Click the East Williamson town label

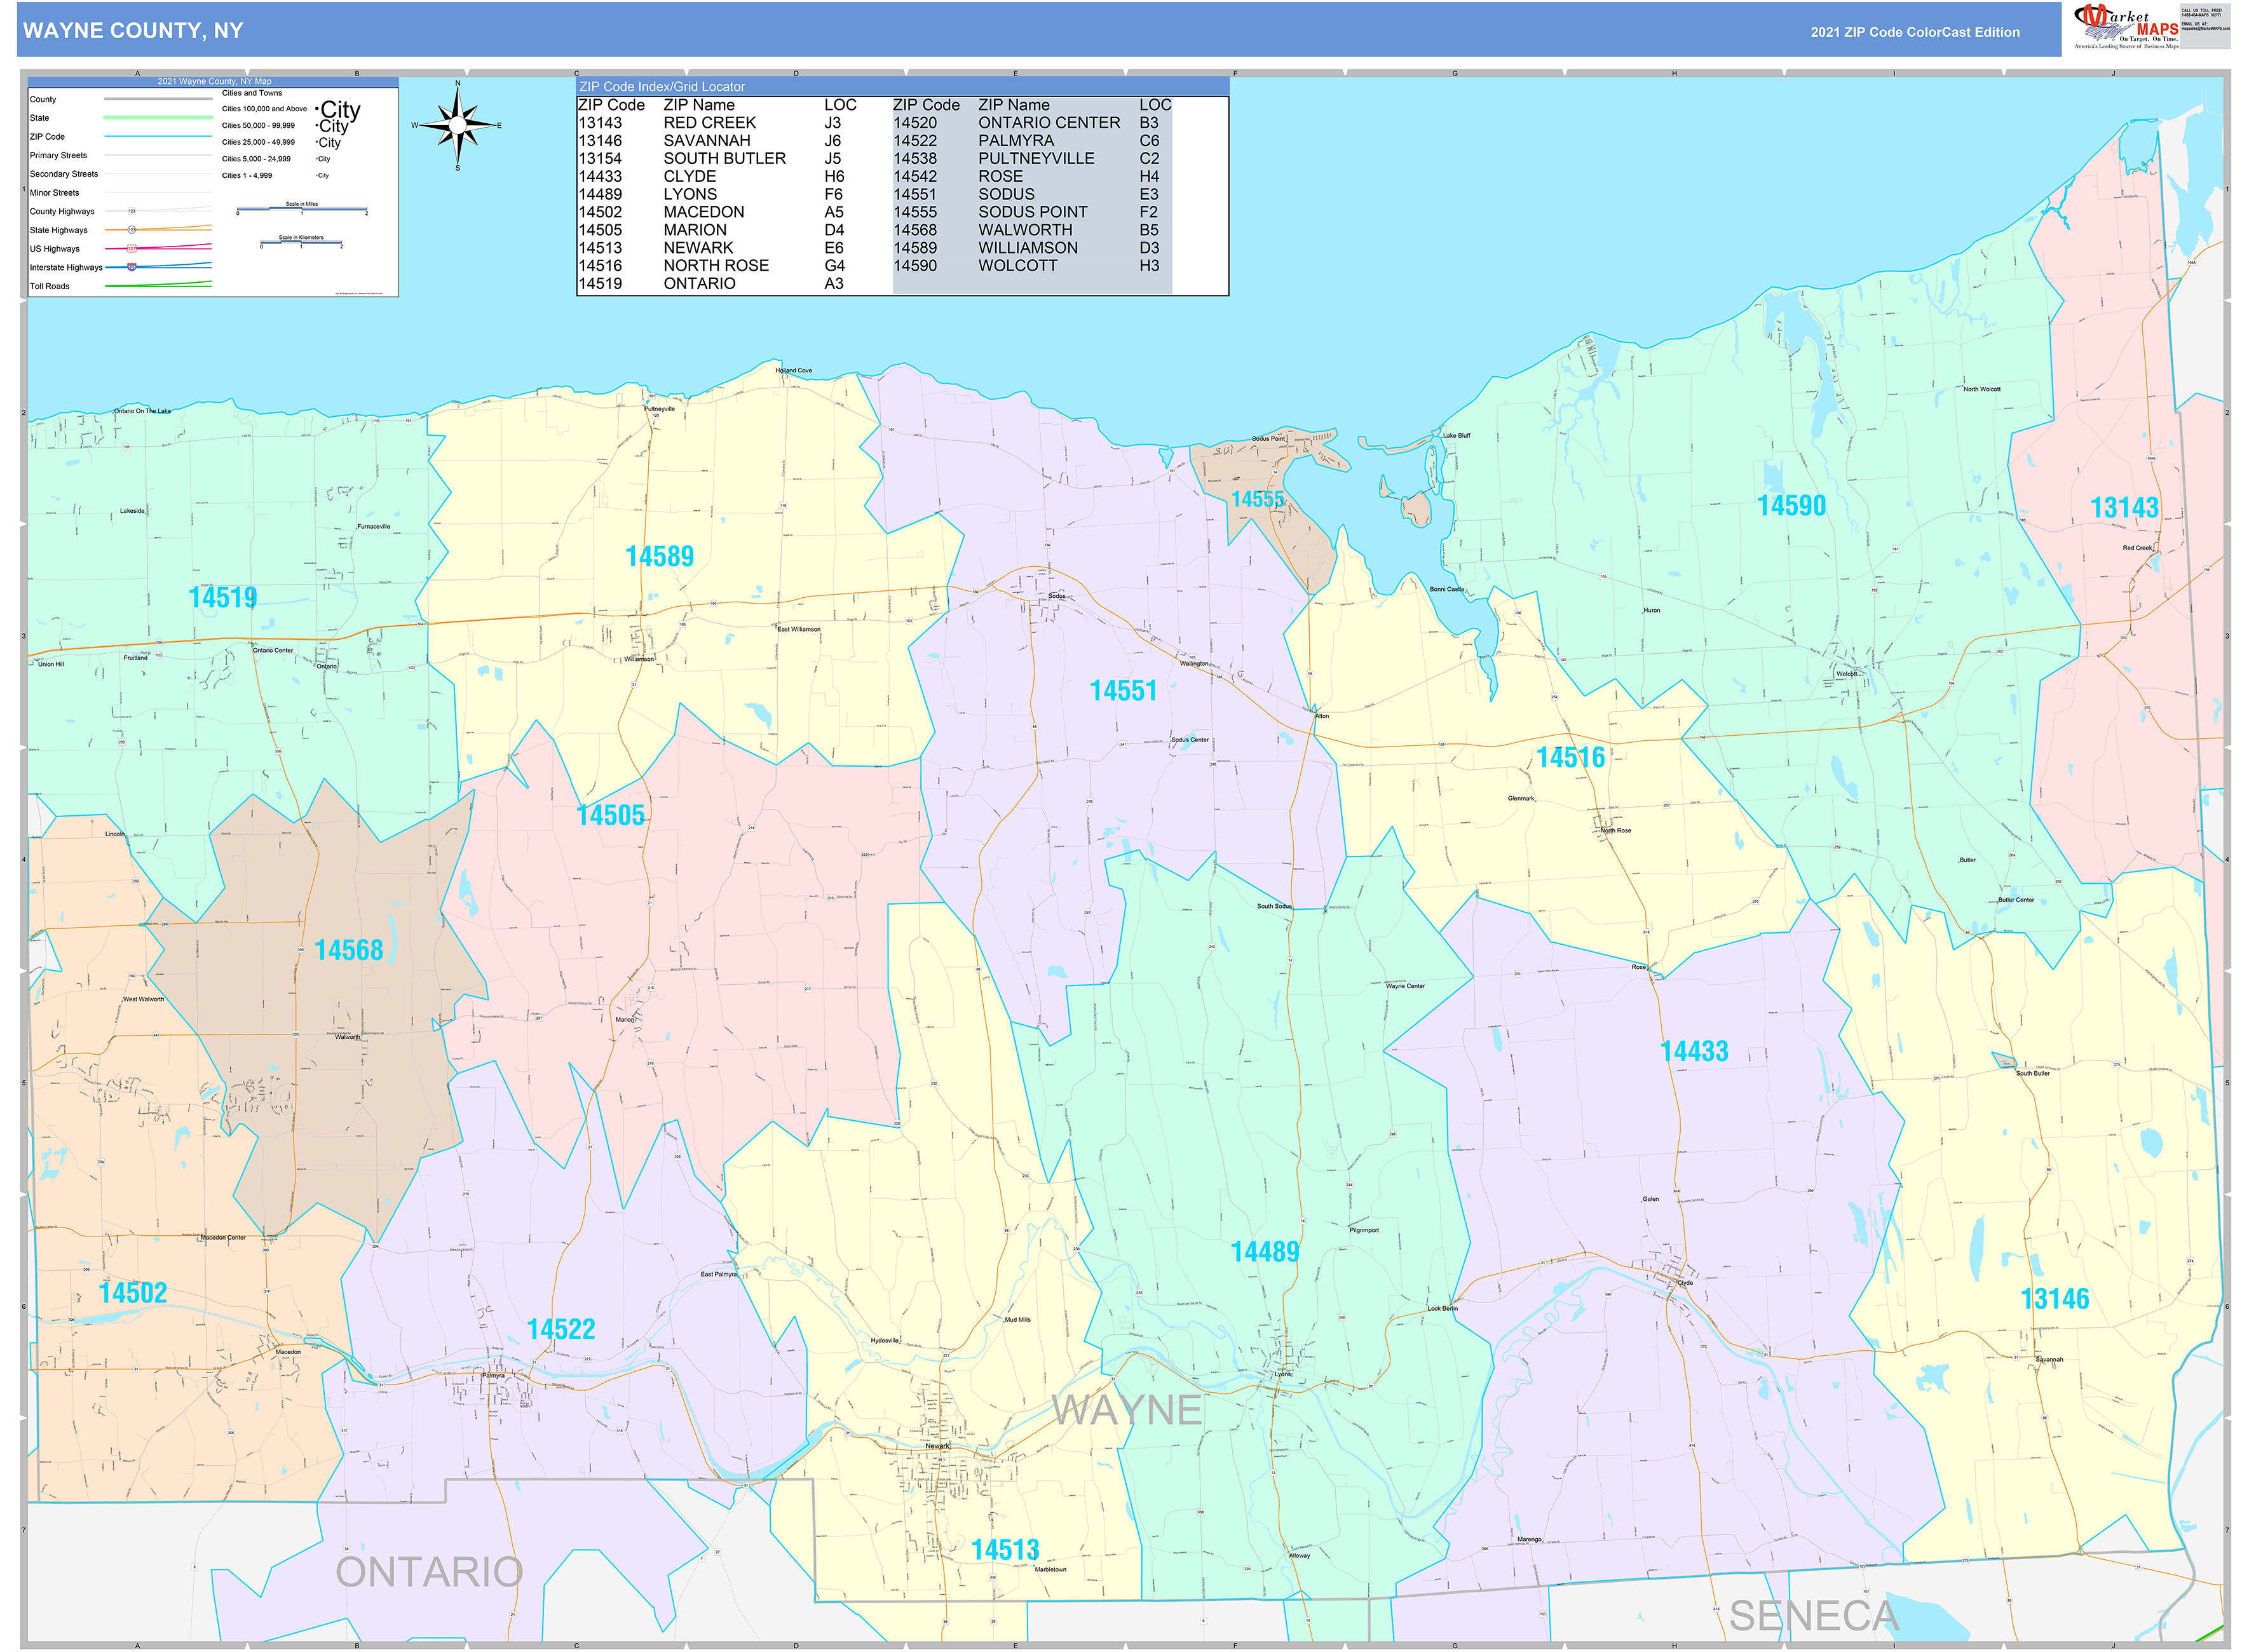click(x=798, y=629)
